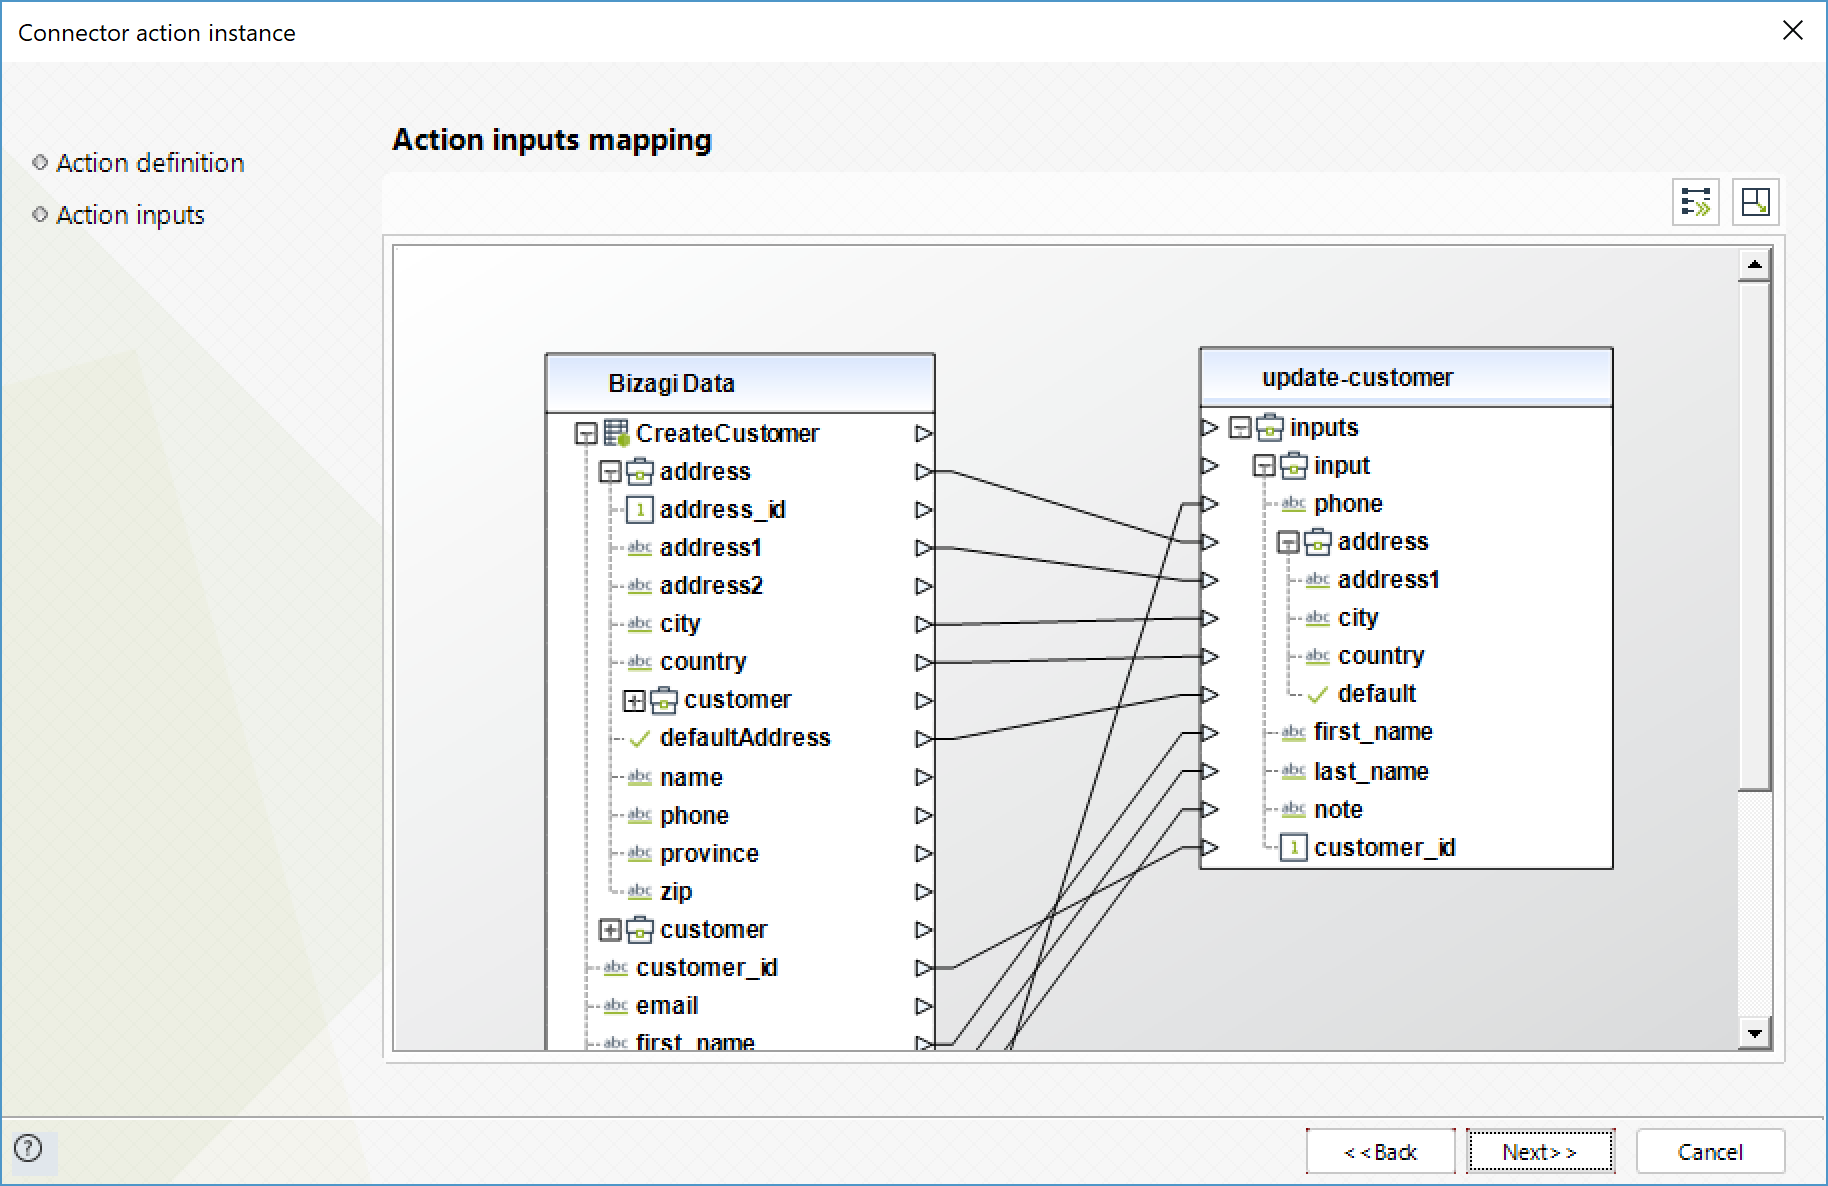Click the defaultAddress boolean checkmark icon
The height and width of the screenshot is (1186, 1828).
pyautogui.click(x=640, y=739)
